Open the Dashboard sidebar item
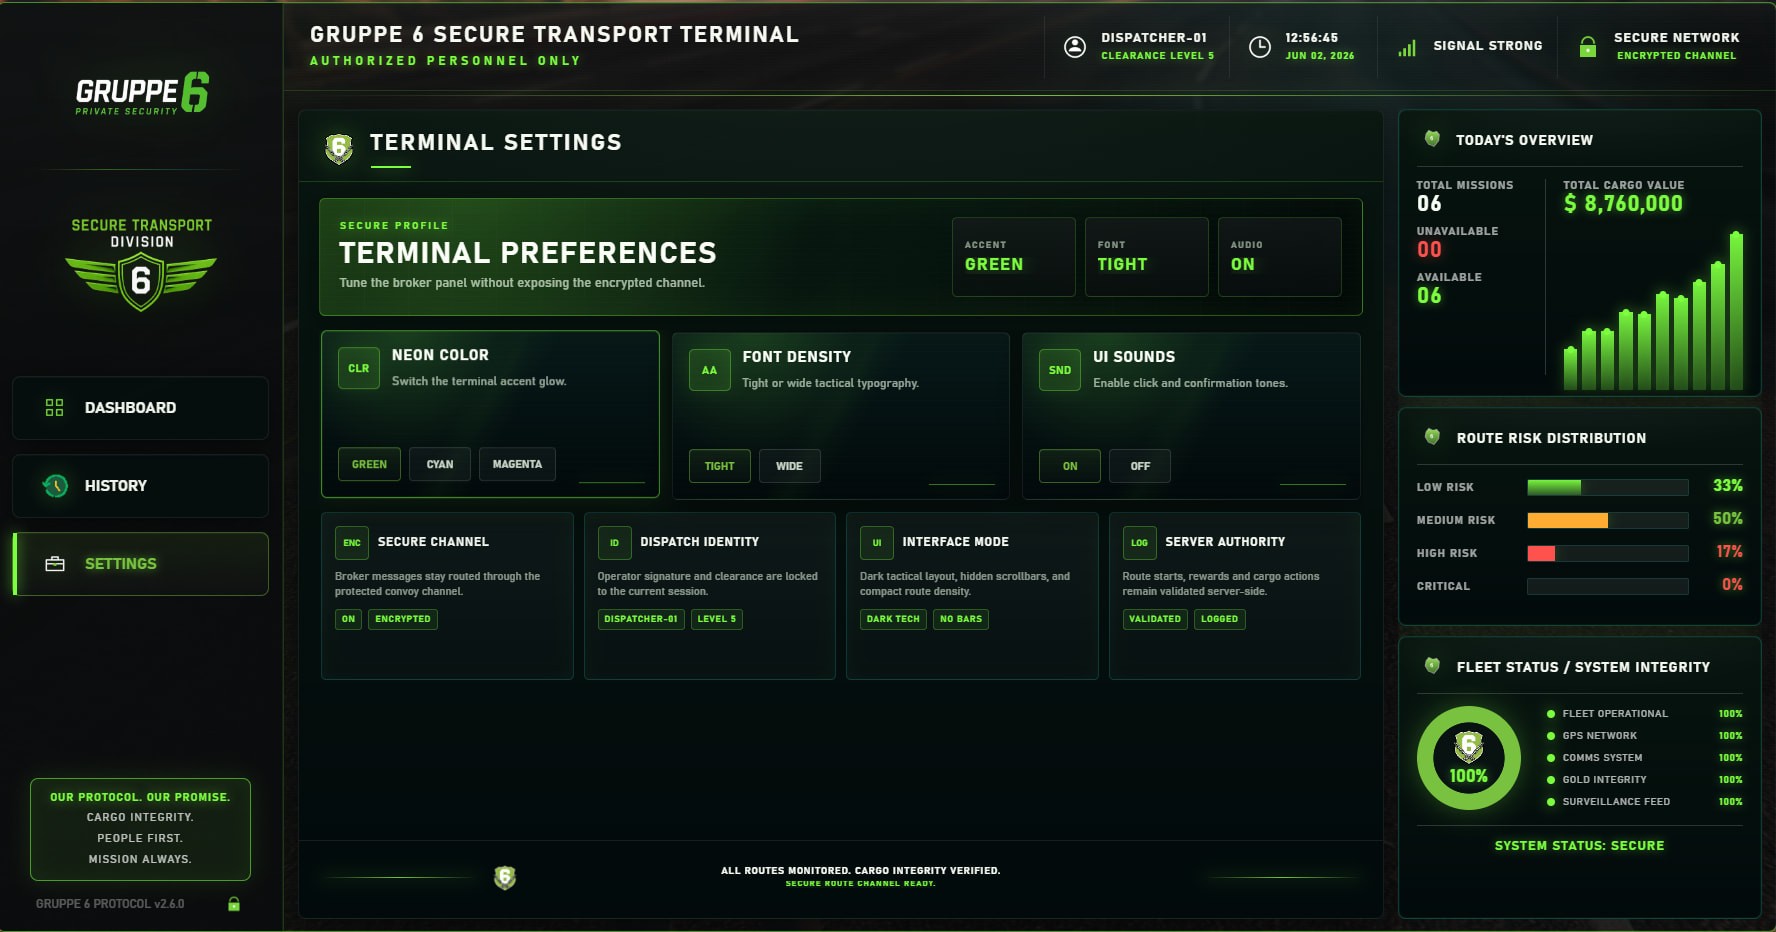The height and width of the screenshot is (932, 1776). click(x=140, y=408)
